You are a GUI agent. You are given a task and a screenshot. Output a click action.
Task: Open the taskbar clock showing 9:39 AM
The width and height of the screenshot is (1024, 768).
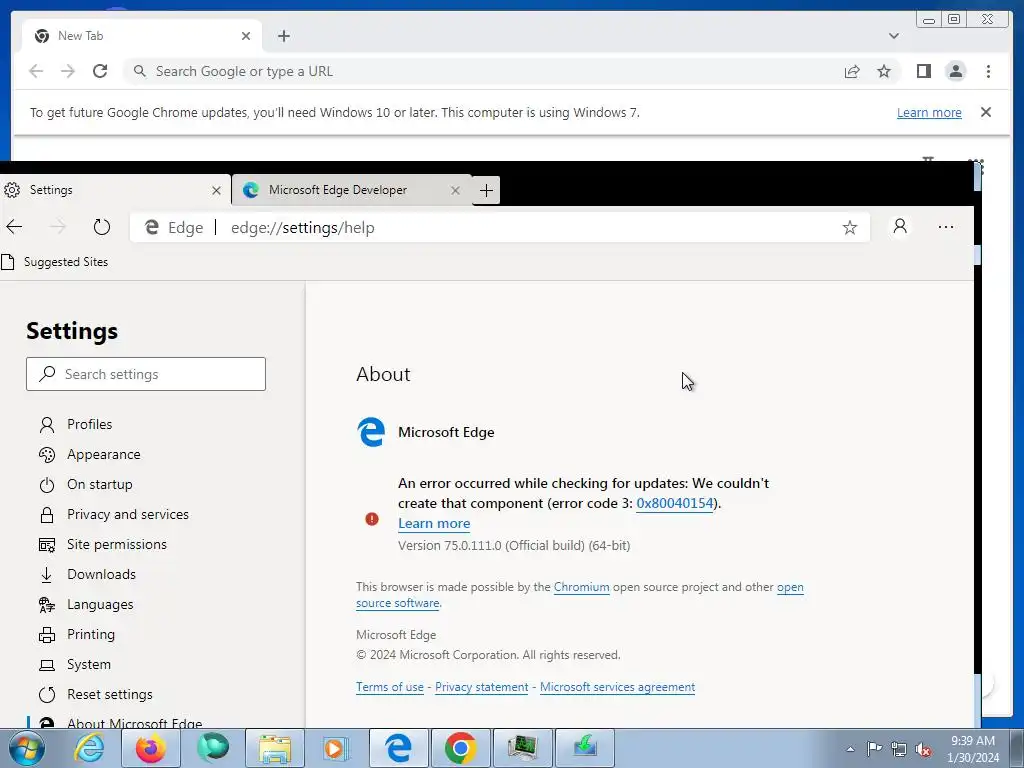[972, 748]
